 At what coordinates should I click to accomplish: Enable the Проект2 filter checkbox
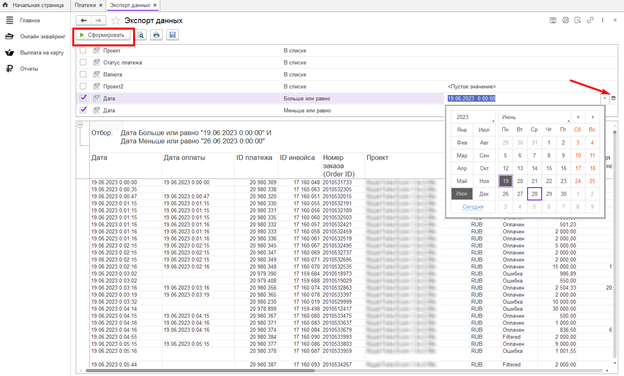click(83, 86)
